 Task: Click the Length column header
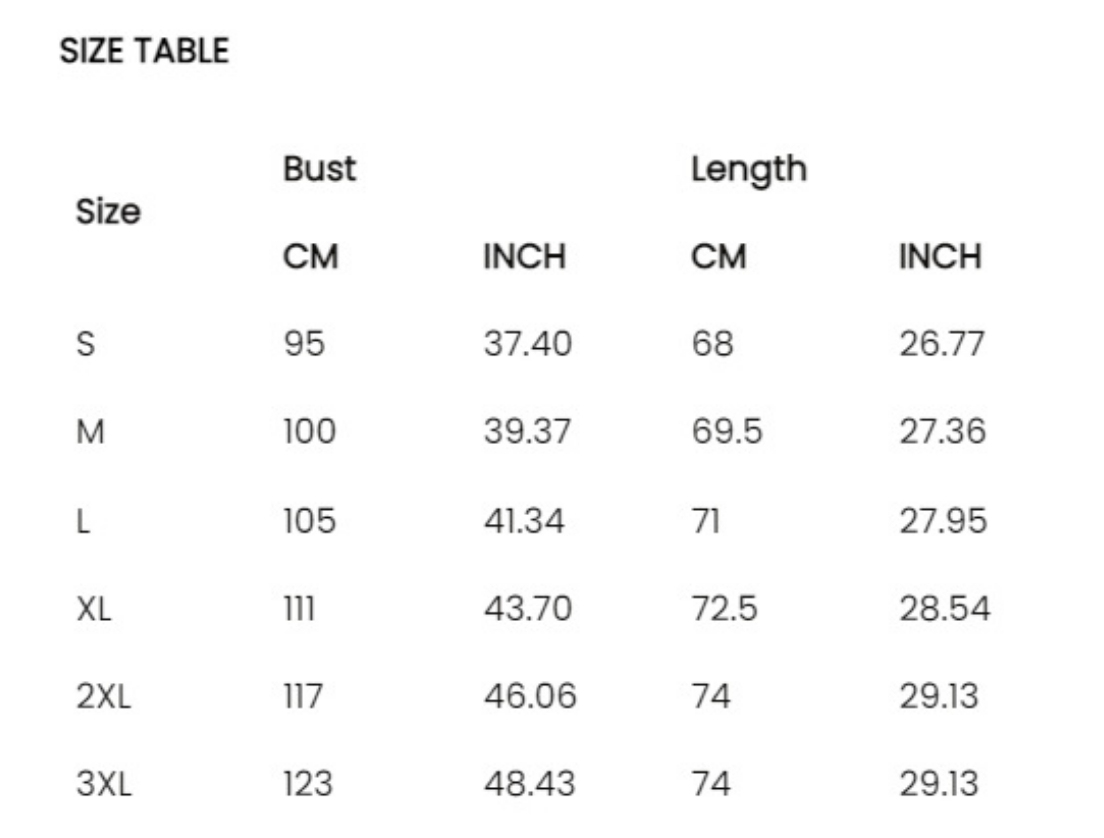(x=749, y=170)
